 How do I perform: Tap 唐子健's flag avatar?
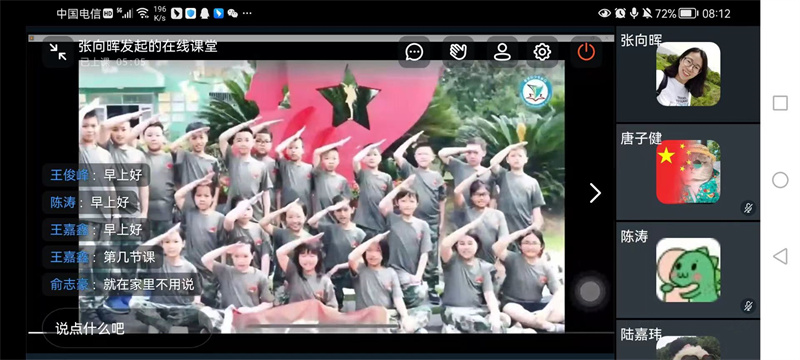tap(688, 172)
